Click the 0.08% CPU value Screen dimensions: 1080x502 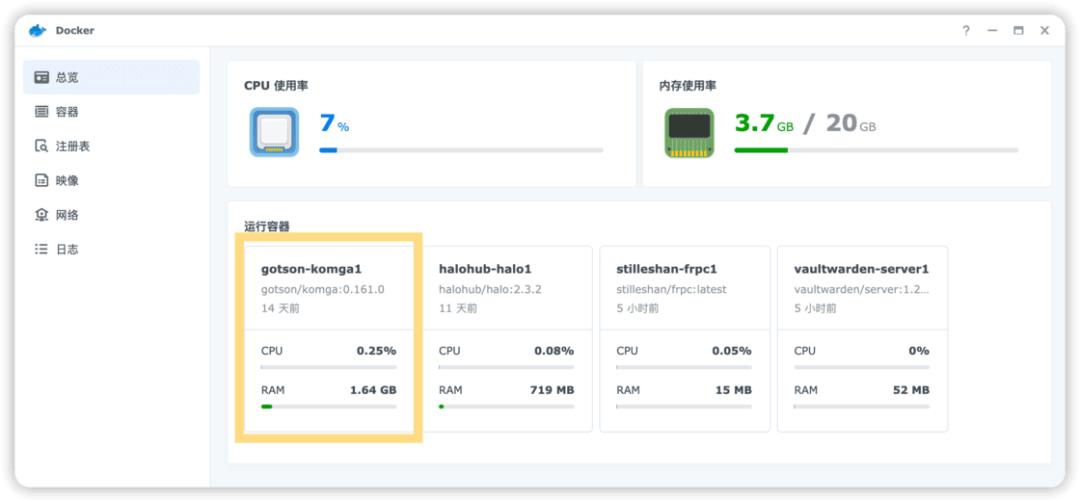click(x=554, y=351)
